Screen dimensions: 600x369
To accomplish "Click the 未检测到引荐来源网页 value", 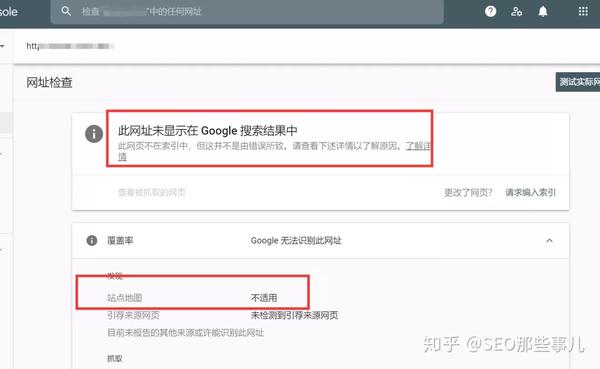I will 294,315.
